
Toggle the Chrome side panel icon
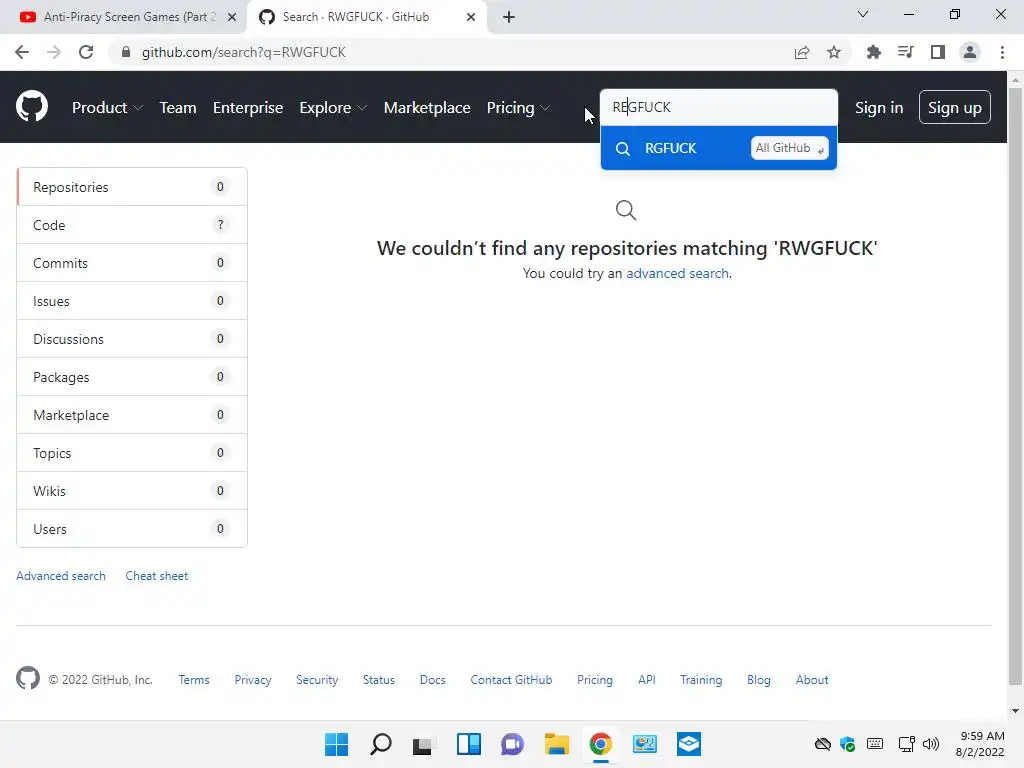938,52
